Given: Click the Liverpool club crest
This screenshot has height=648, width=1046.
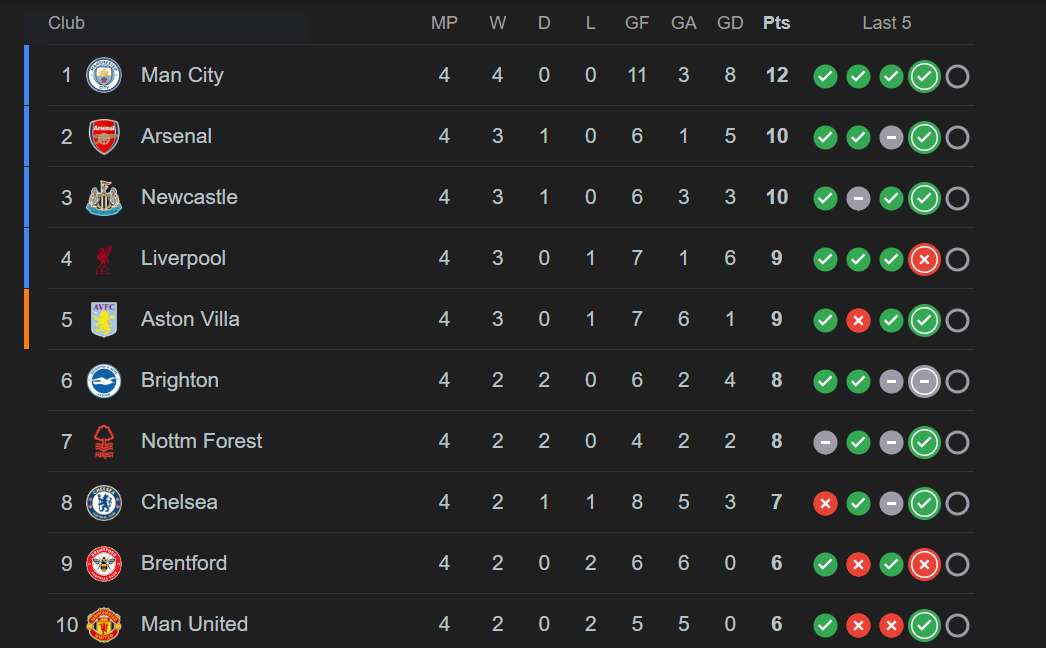Looking at the screenshot, I should point(104,259).
